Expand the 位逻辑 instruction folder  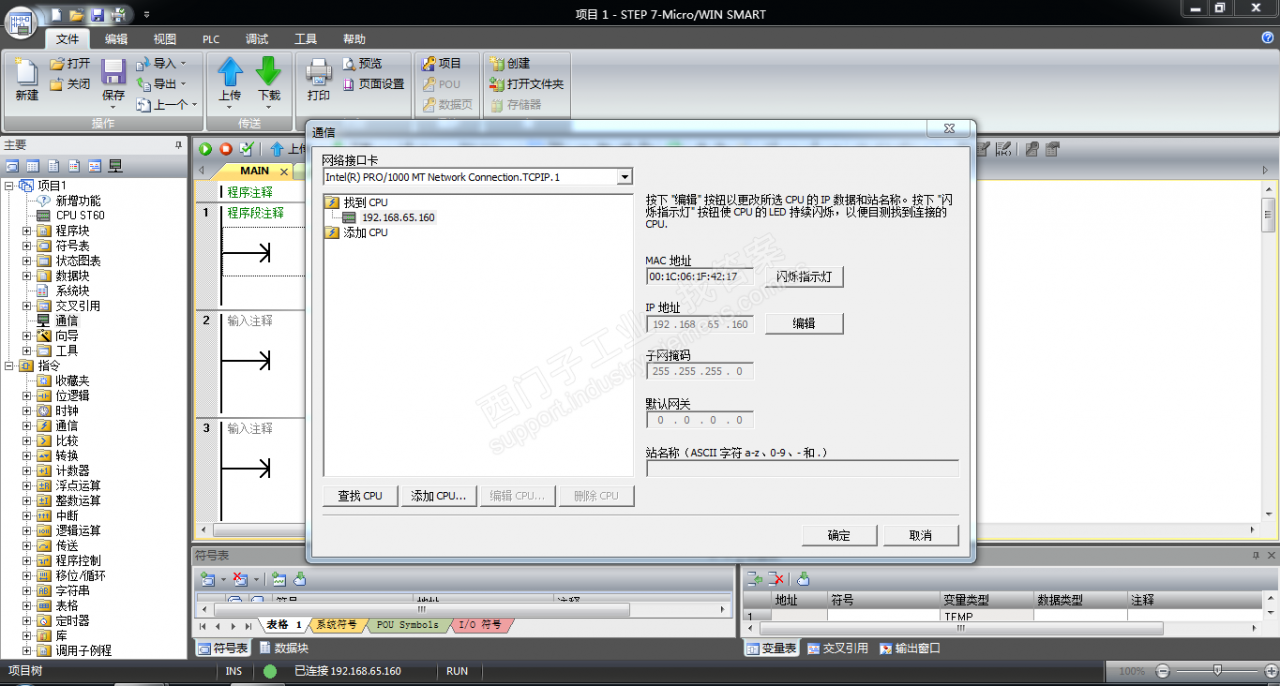click(x=27, y=396)
